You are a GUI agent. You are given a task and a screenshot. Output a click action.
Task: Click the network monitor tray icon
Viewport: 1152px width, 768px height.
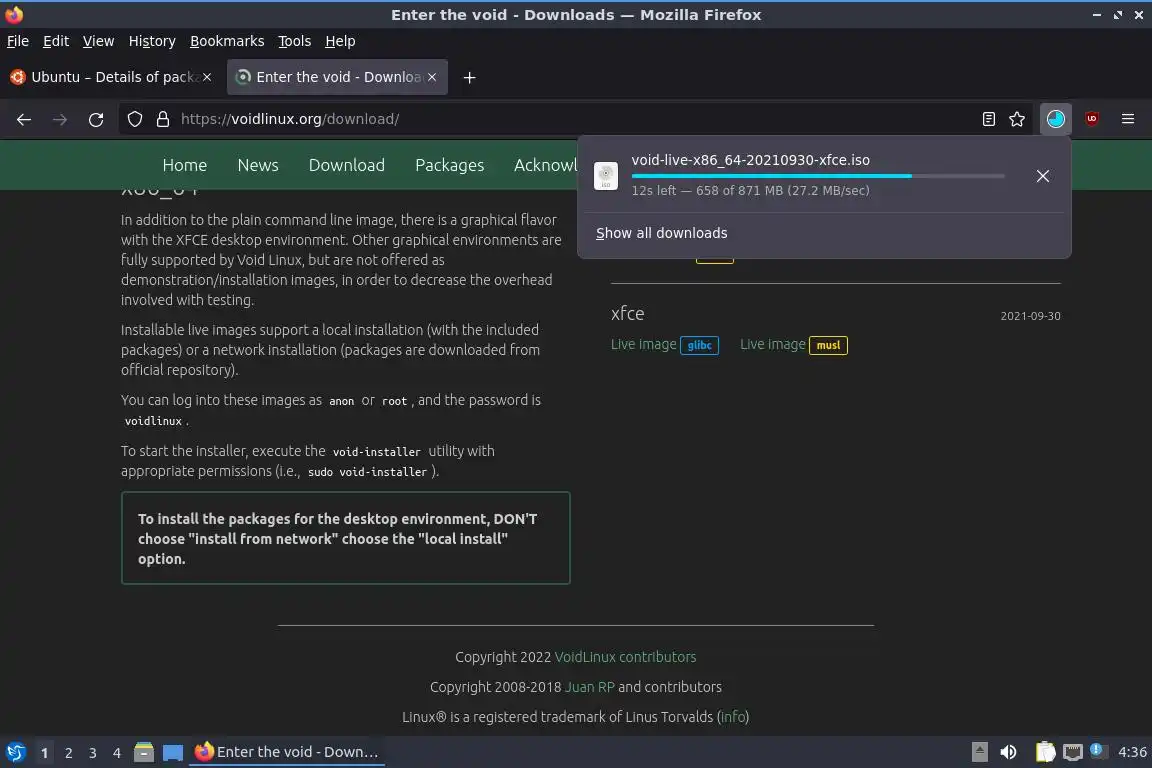click(1073, 752)
